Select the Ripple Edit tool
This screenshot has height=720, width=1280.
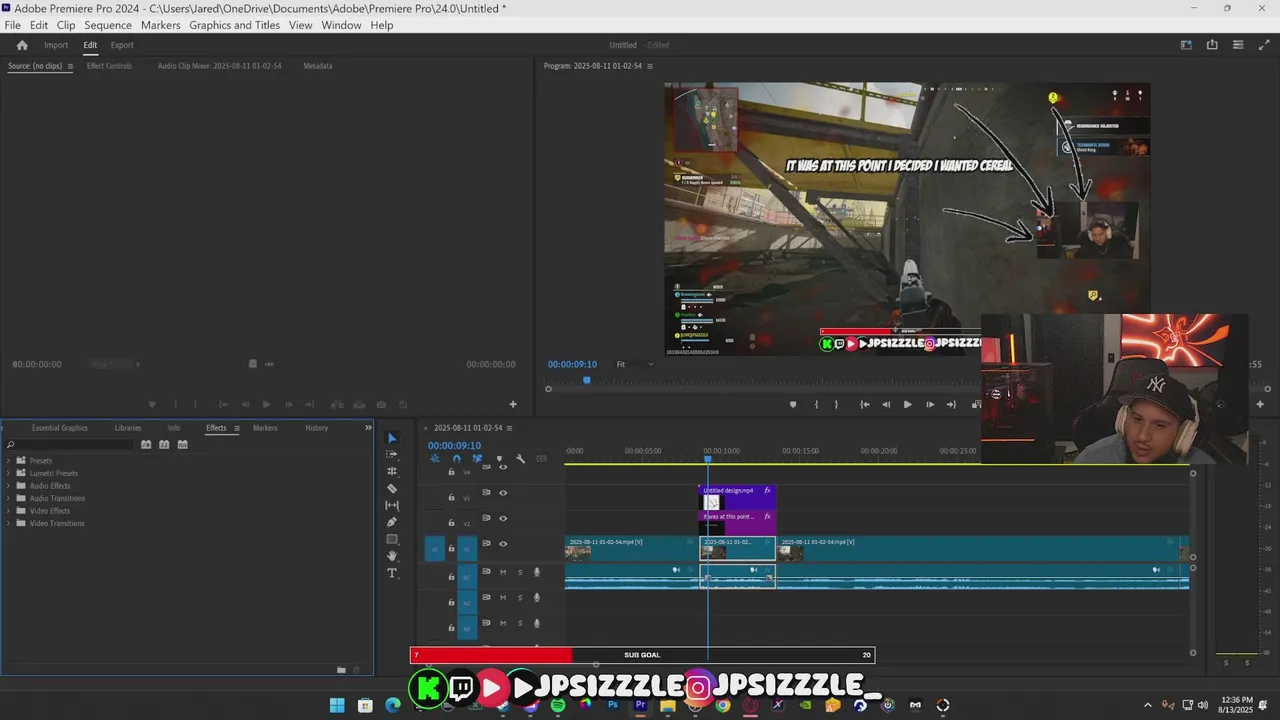click(x=392, y=471)
